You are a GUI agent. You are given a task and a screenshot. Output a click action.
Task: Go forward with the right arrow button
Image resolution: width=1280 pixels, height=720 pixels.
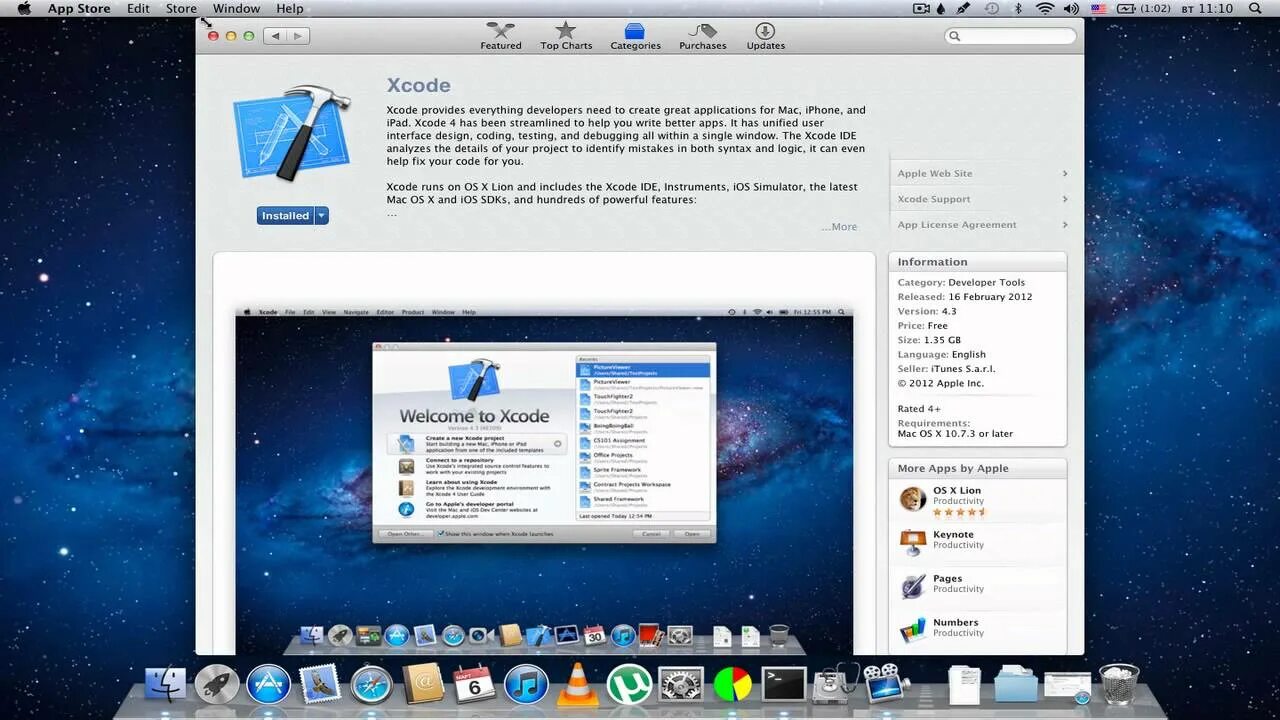(298, 36)
